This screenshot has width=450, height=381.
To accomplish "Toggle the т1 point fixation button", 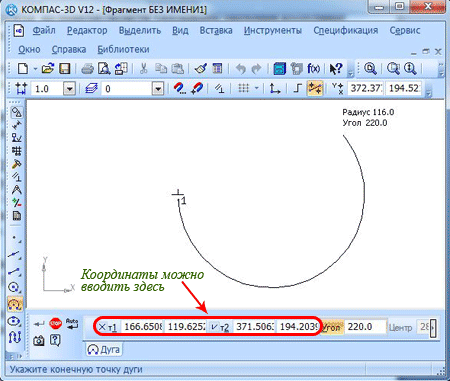I will coord(108,327).
